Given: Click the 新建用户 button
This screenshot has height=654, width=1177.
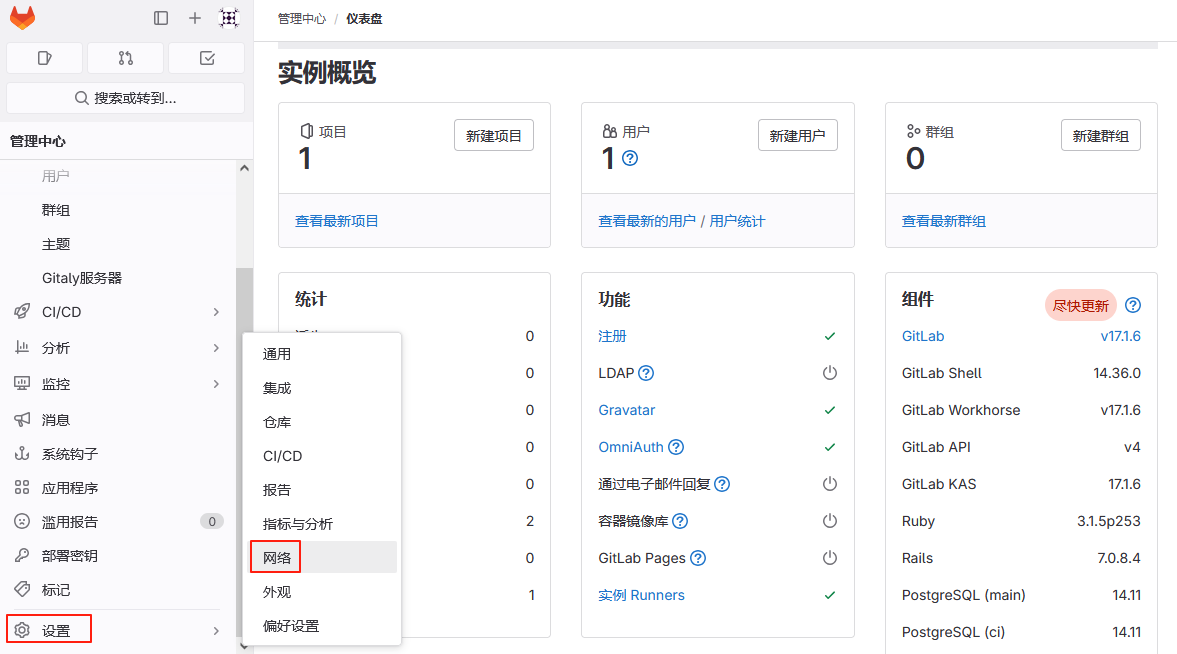Looking at the screenshot, I should (797, 136).
